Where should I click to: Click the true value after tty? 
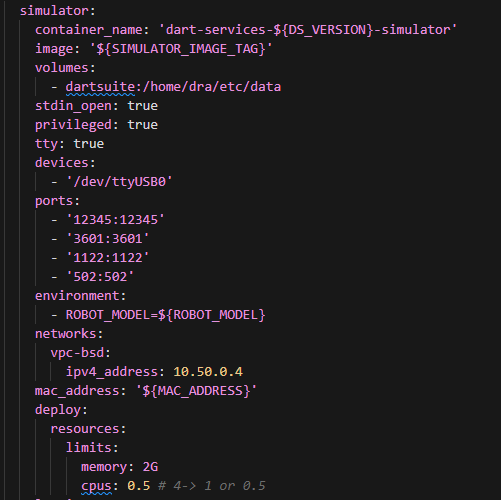click(89, 144)
